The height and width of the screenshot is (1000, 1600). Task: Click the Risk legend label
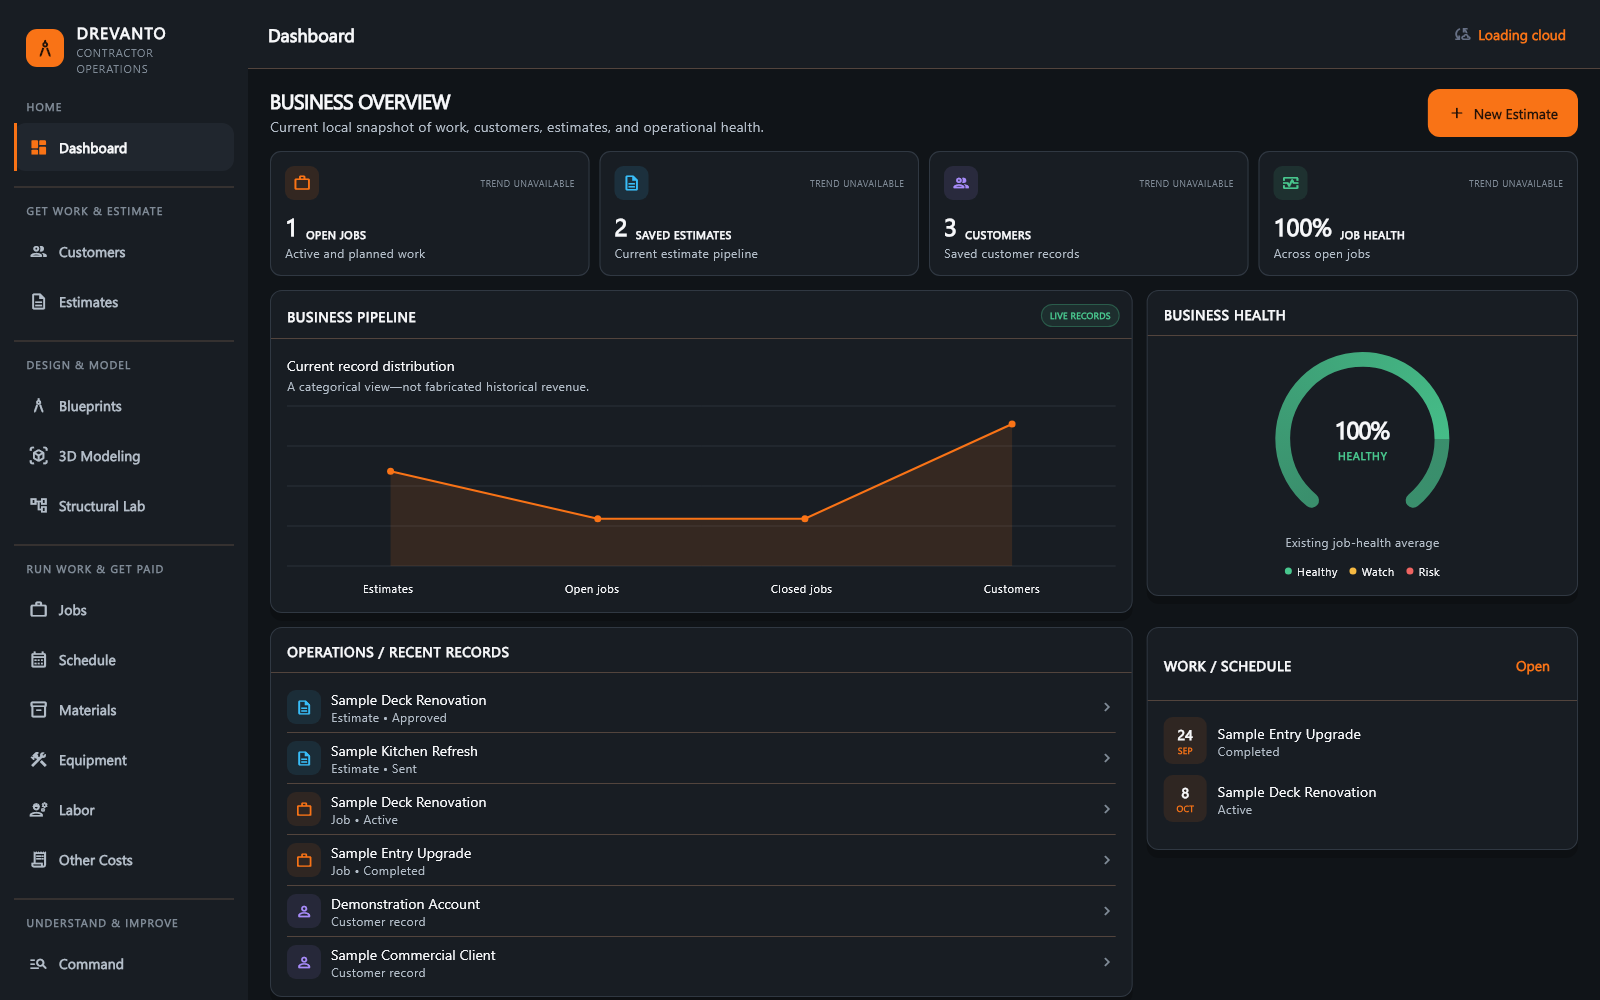point(1428,572)
